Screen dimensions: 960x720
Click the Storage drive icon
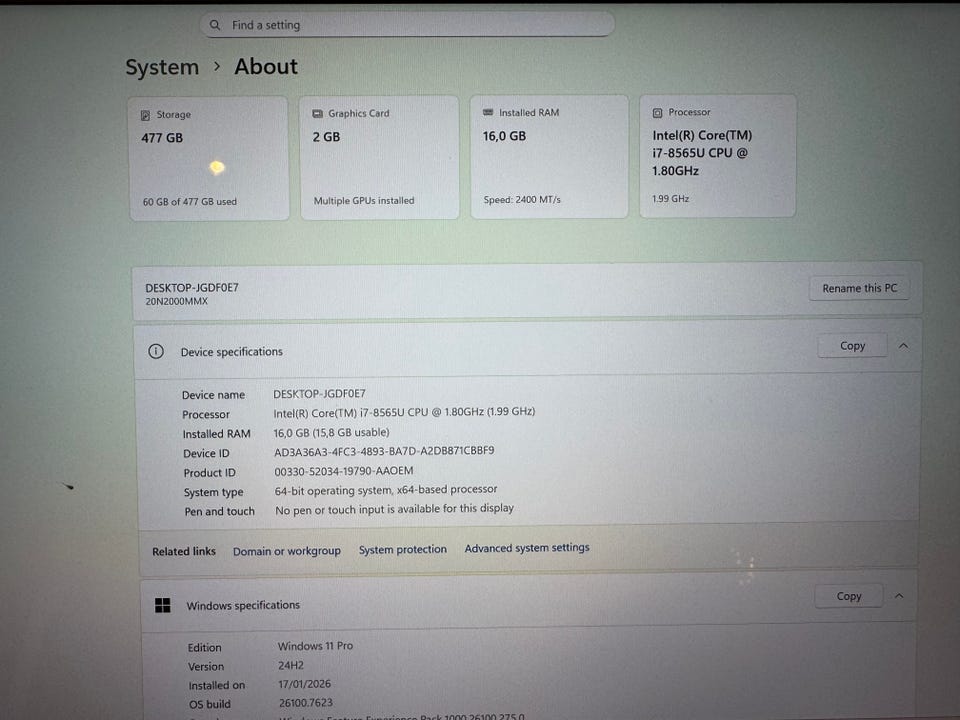pos(146,115)
